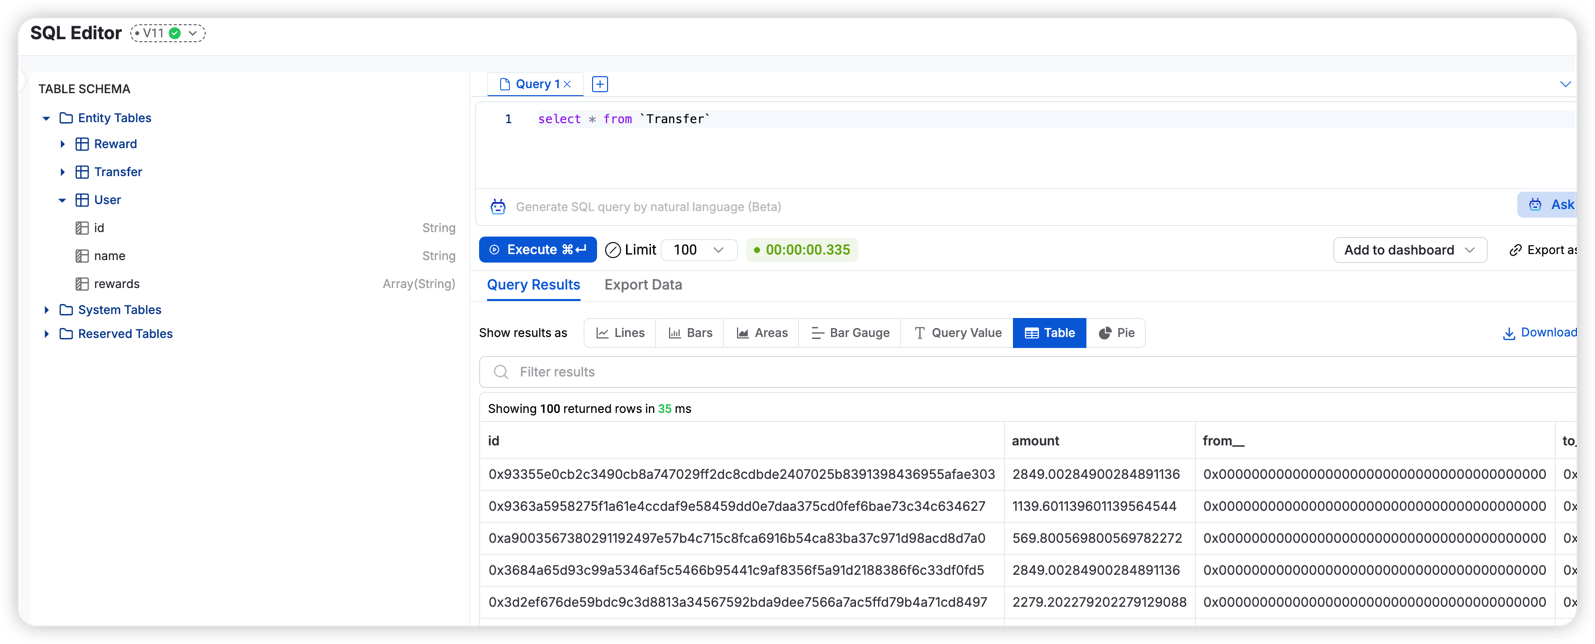Click the User table icon

click(x=82, y=200)
